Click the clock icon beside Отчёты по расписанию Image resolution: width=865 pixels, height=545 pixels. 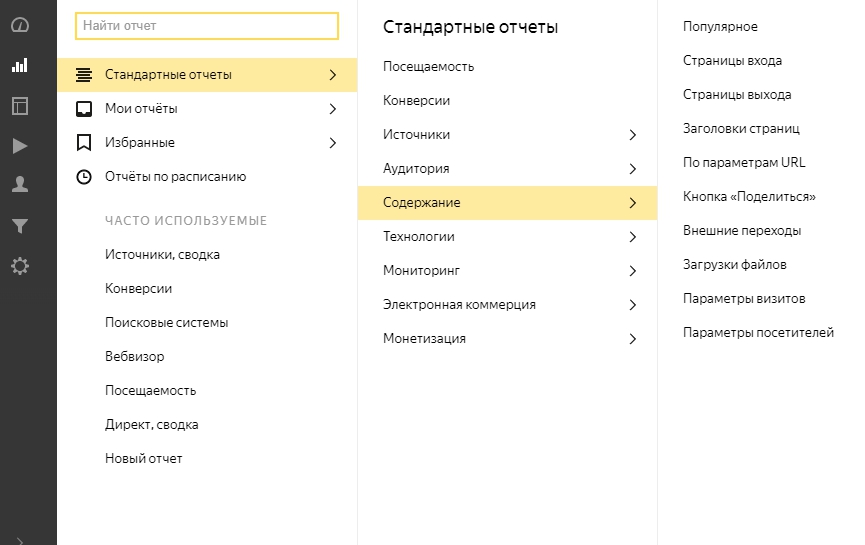[84, 177]
